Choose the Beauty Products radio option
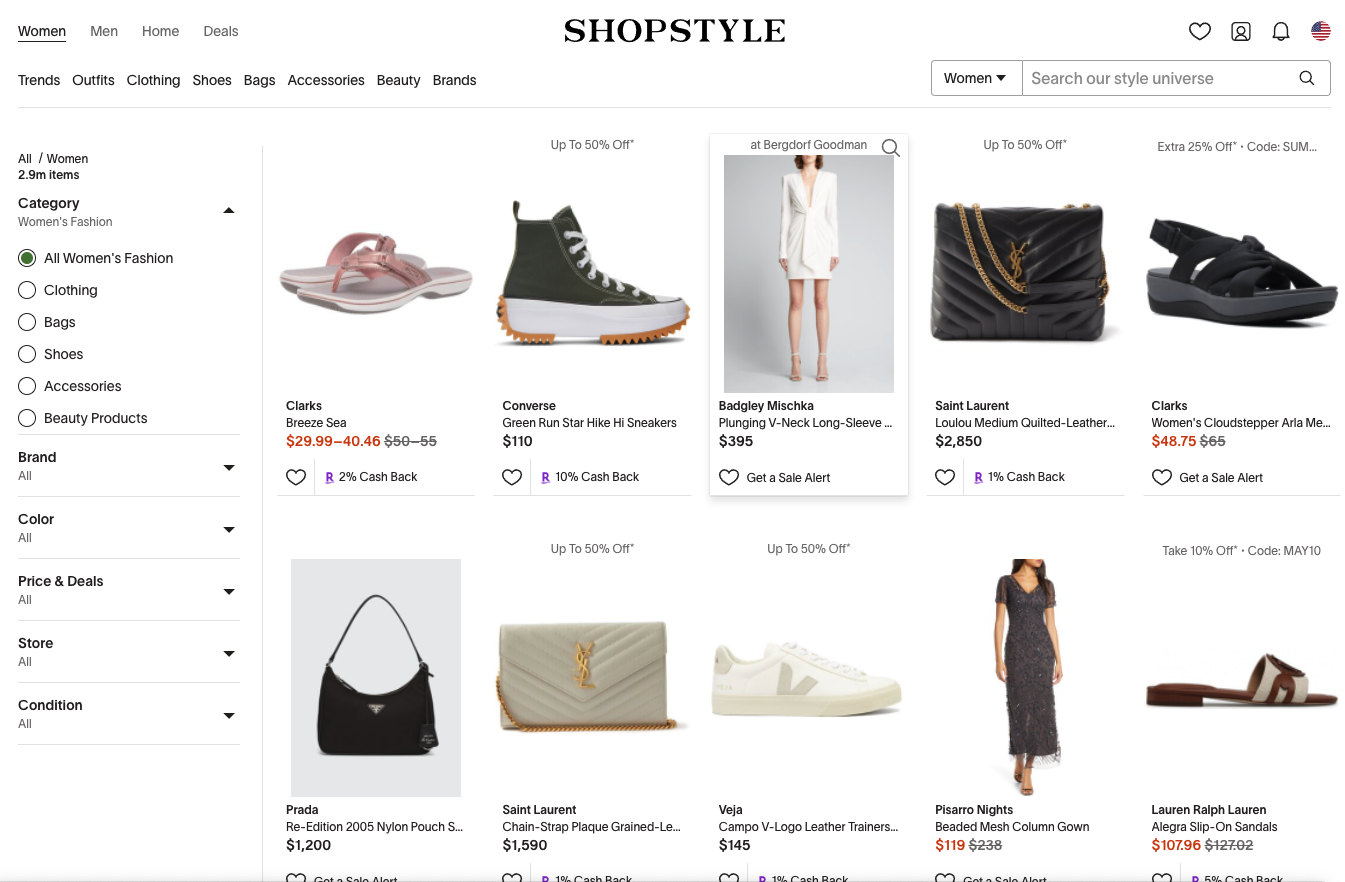This screenshot has width=1345, height=882. pos(27,418)
